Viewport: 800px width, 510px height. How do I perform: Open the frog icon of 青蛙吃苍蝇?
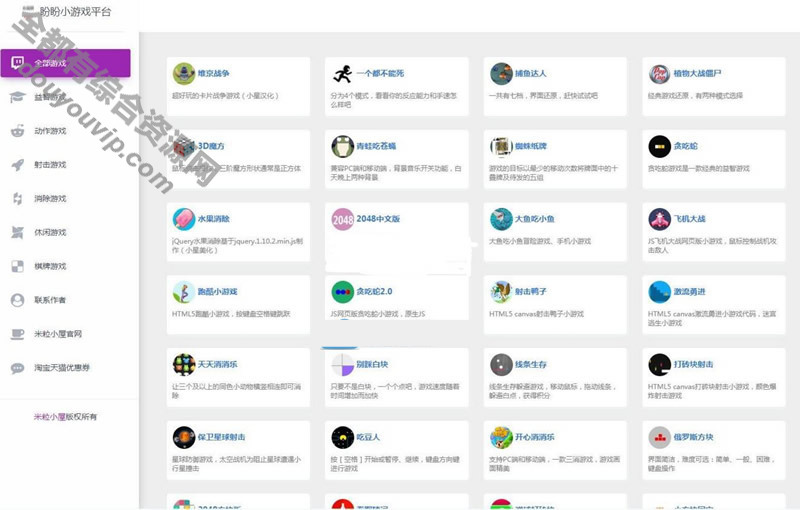point(342,146)
